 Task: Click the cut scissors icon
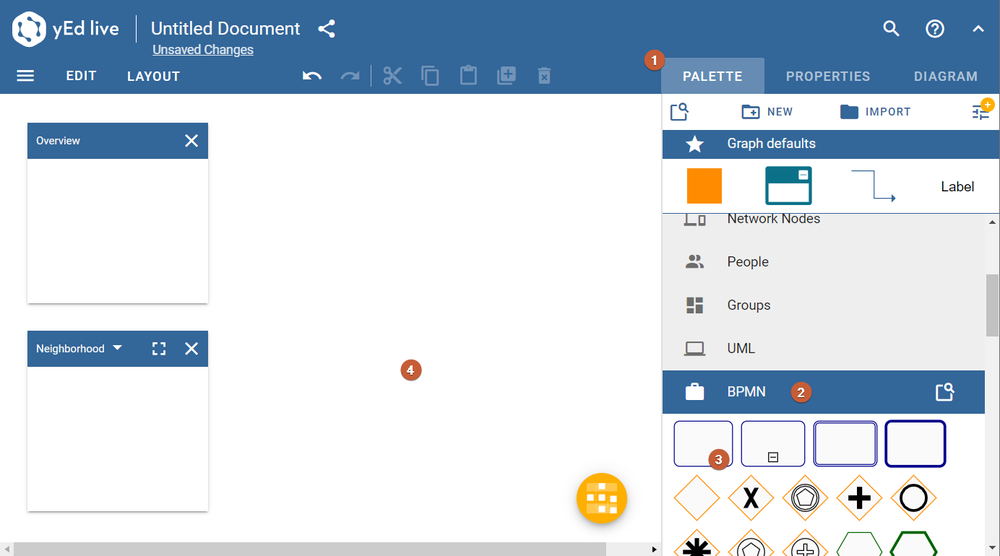pyautogui.click(x=392, y=76)
